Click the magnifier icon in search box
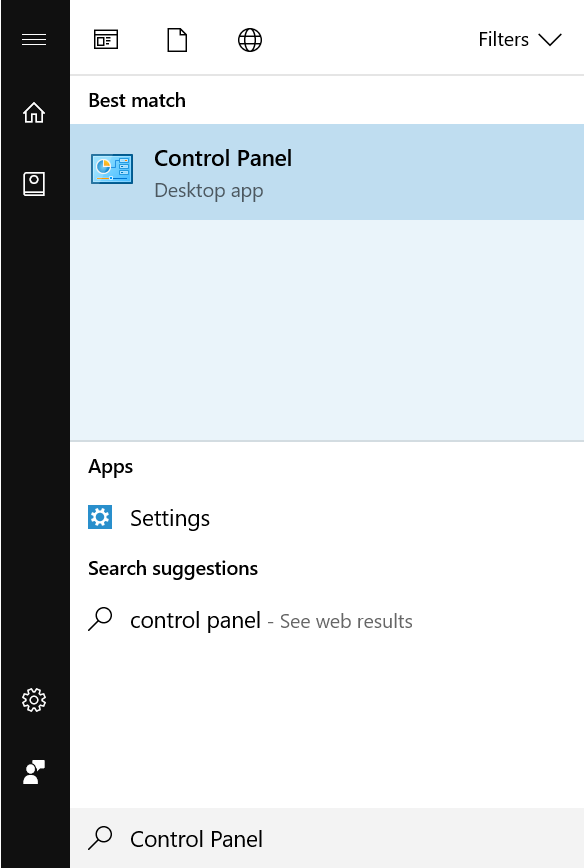This screenshot has width=584, height=868. tap(100, 838)
